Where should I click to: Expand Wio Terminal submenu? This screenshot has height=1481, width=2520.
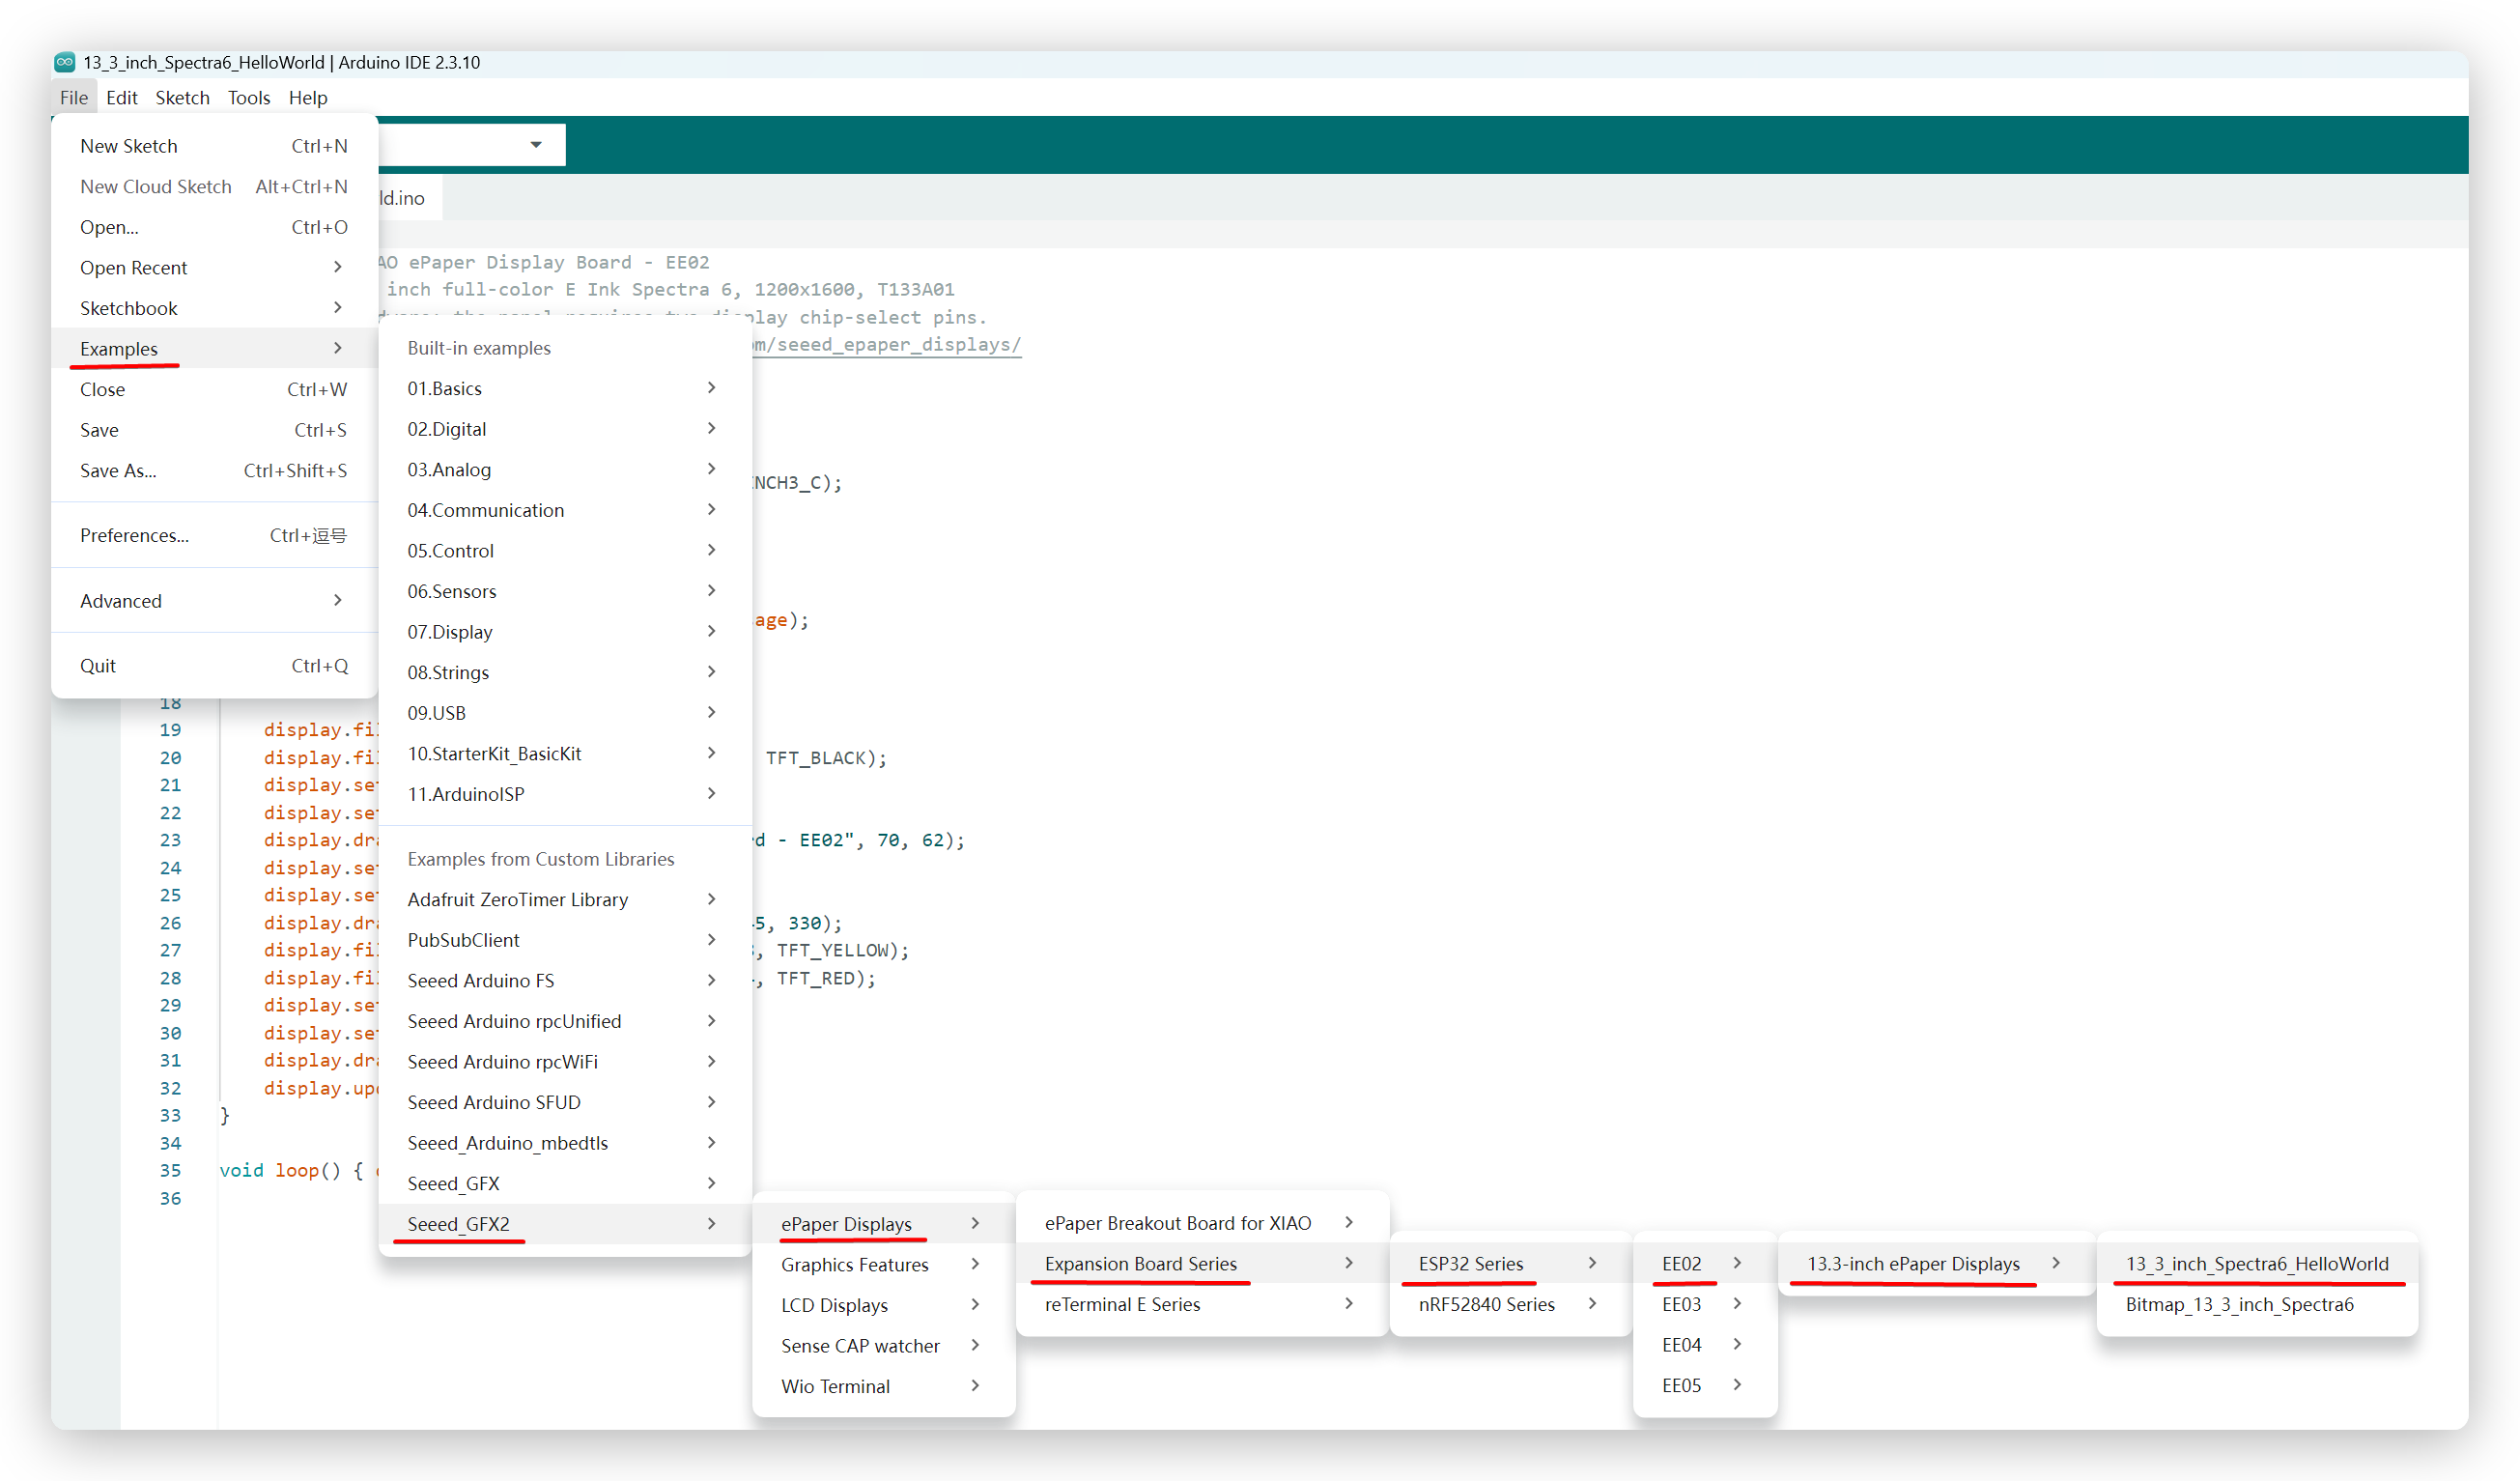[x=883, y=1386]
